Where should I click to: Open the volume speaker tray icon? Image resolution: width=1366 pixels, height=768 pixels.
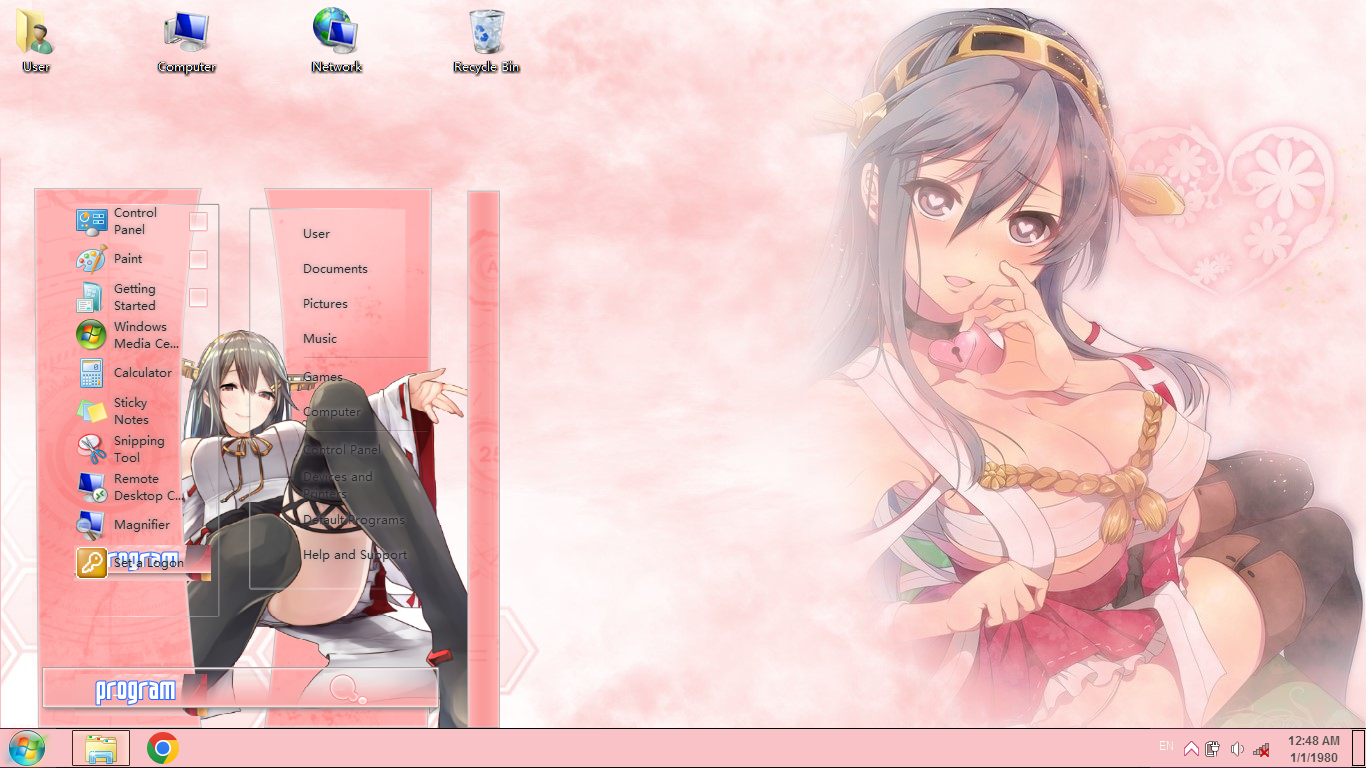[x=1237, y=748]
